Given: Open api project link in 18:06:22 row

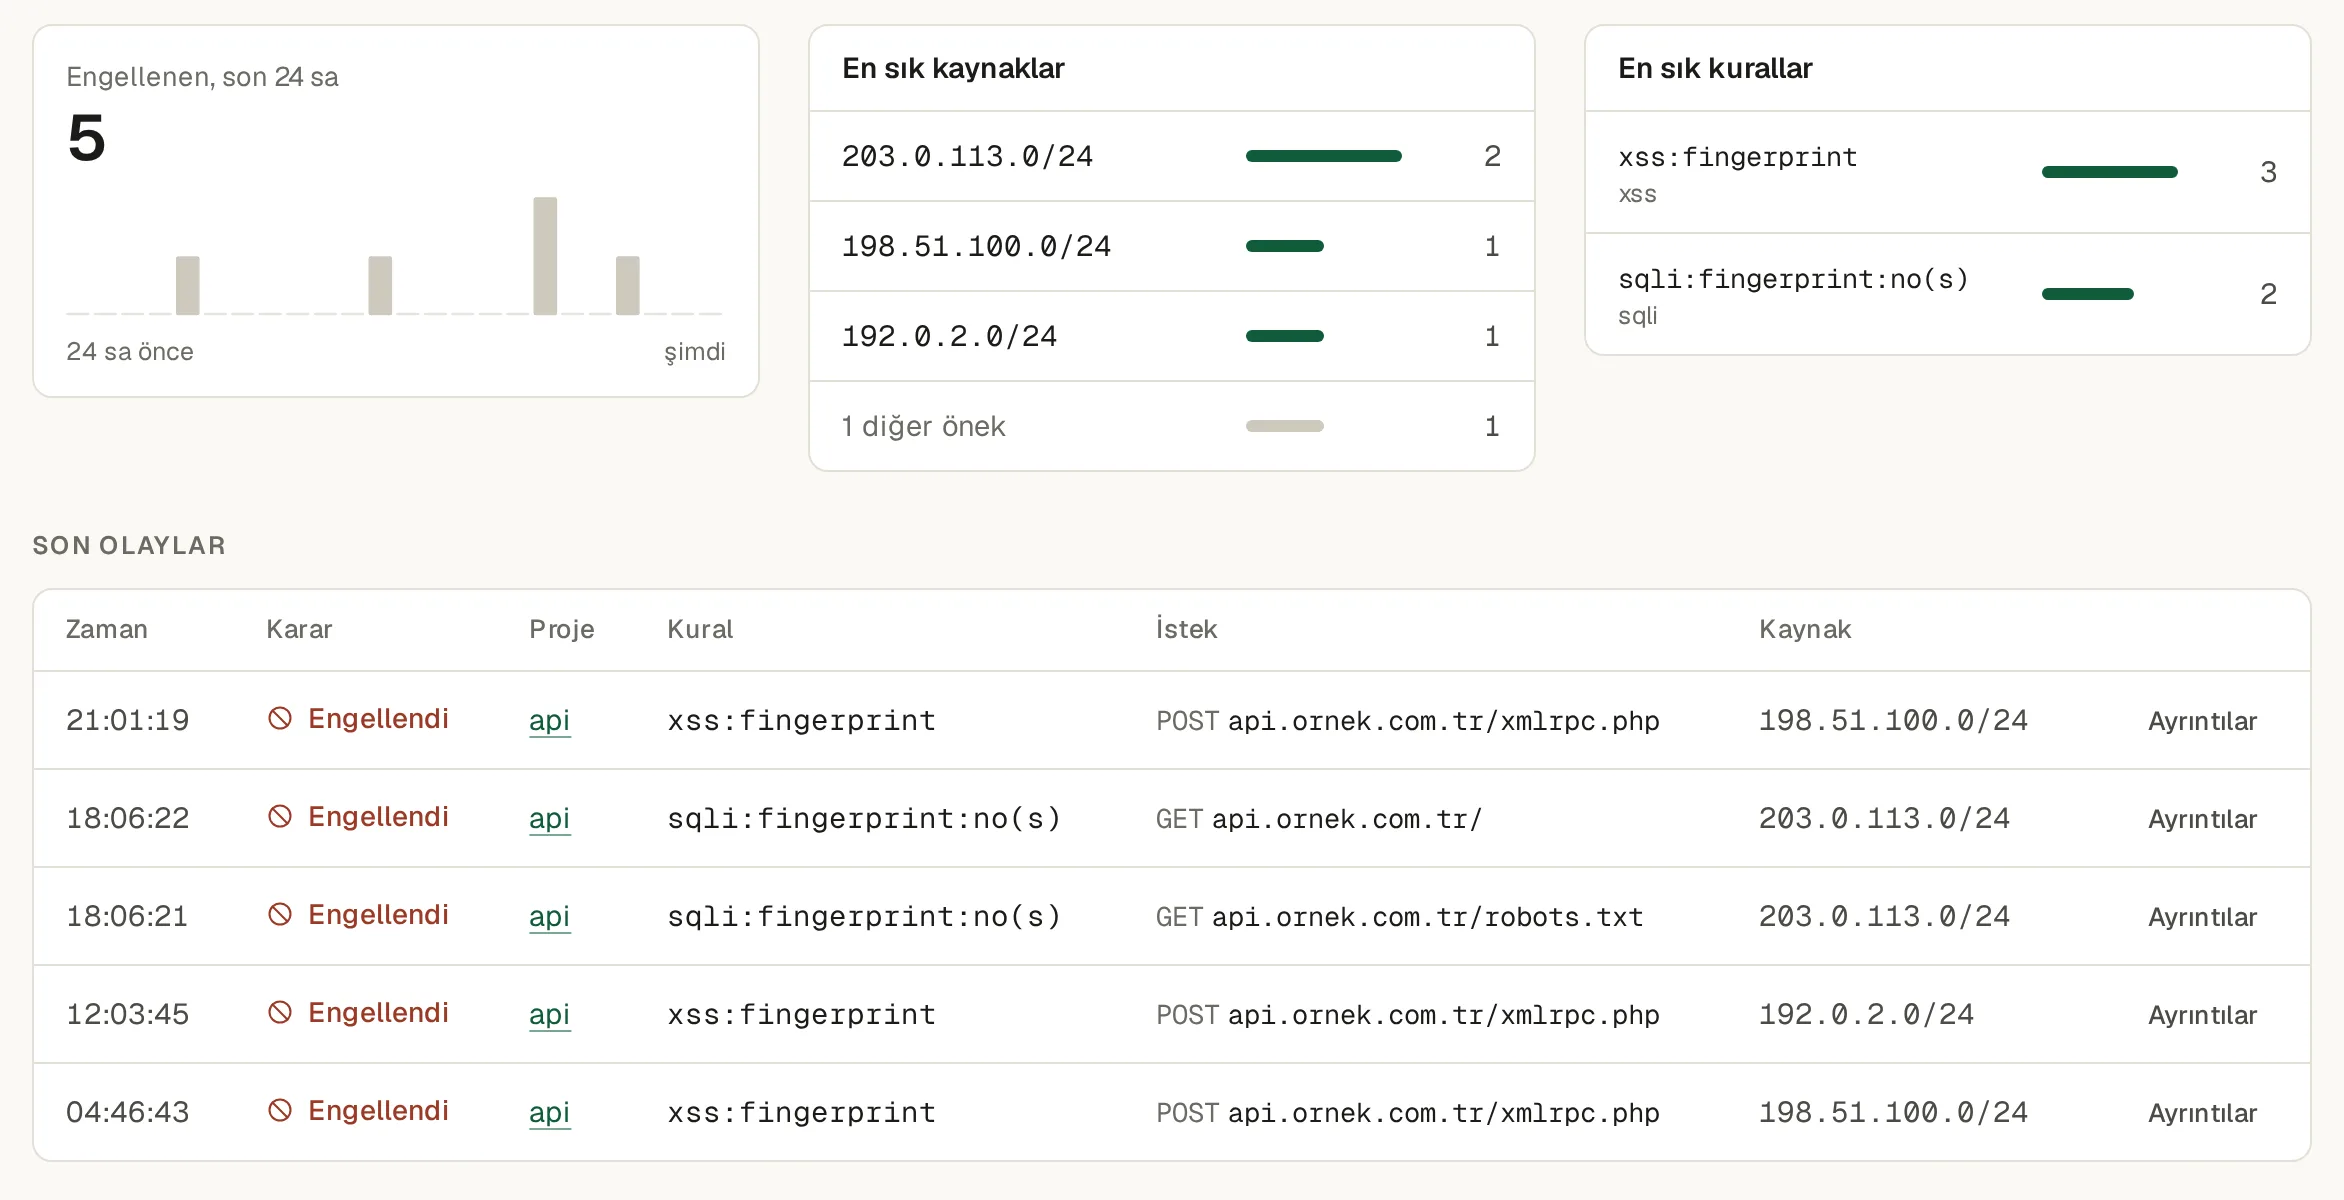Looking at the screenshot, I should point(549,818).
